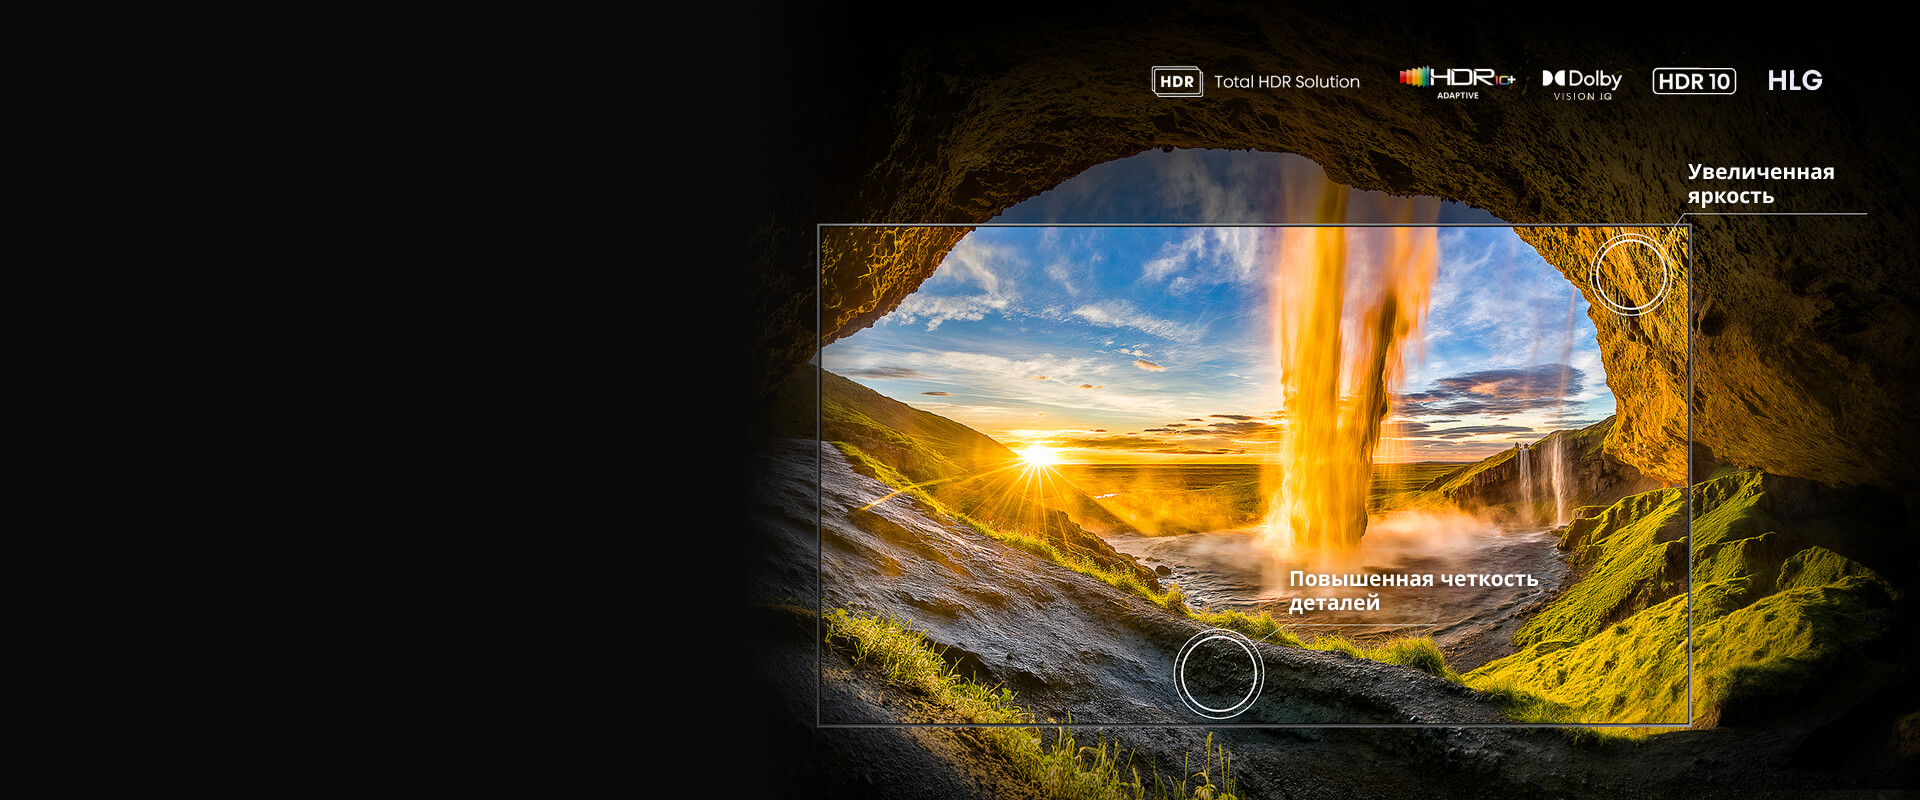The image size is (1920, 800).
Task: Select the brightness circle marker on cave wall
Action: (x=1630, y=273)
